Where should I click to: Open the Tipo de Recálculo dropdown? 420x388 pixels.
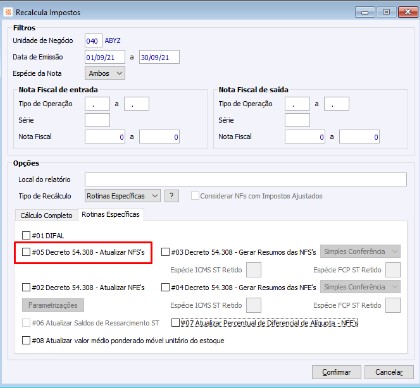[x=123, y=196]
